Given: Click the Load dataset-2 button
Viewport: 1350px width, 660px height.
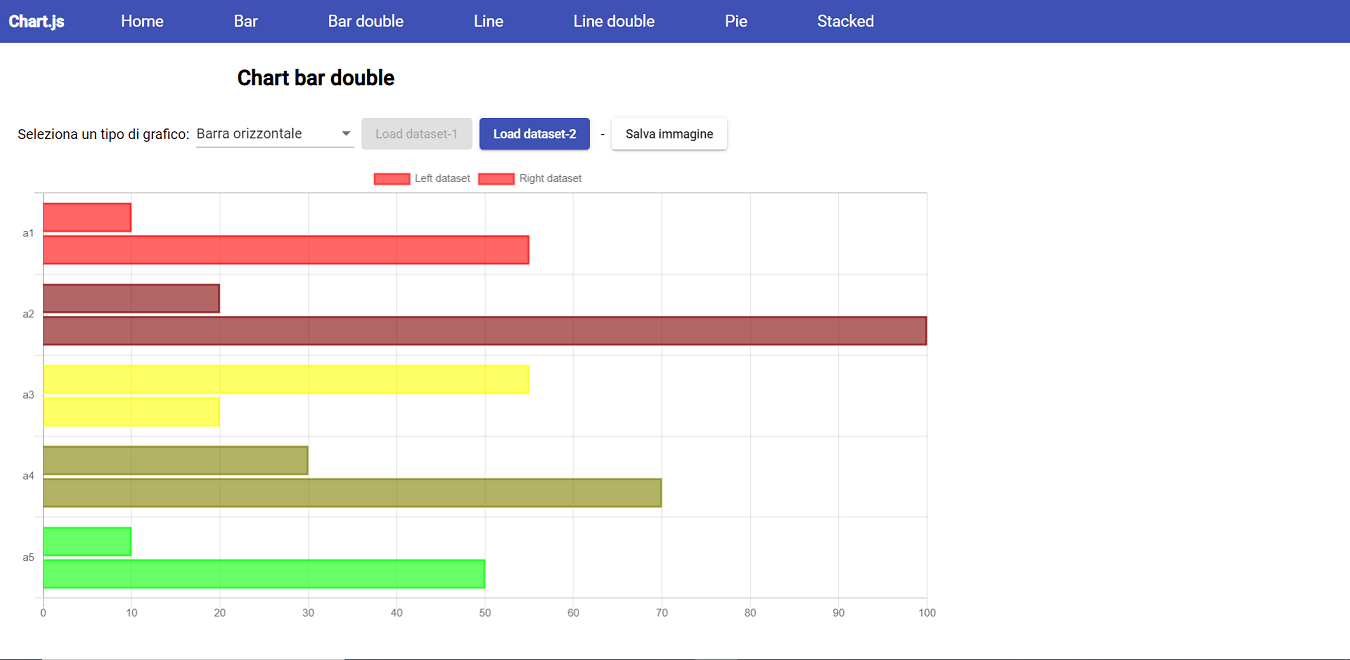Looking at the screenshot, I should (x=534, y=132).
